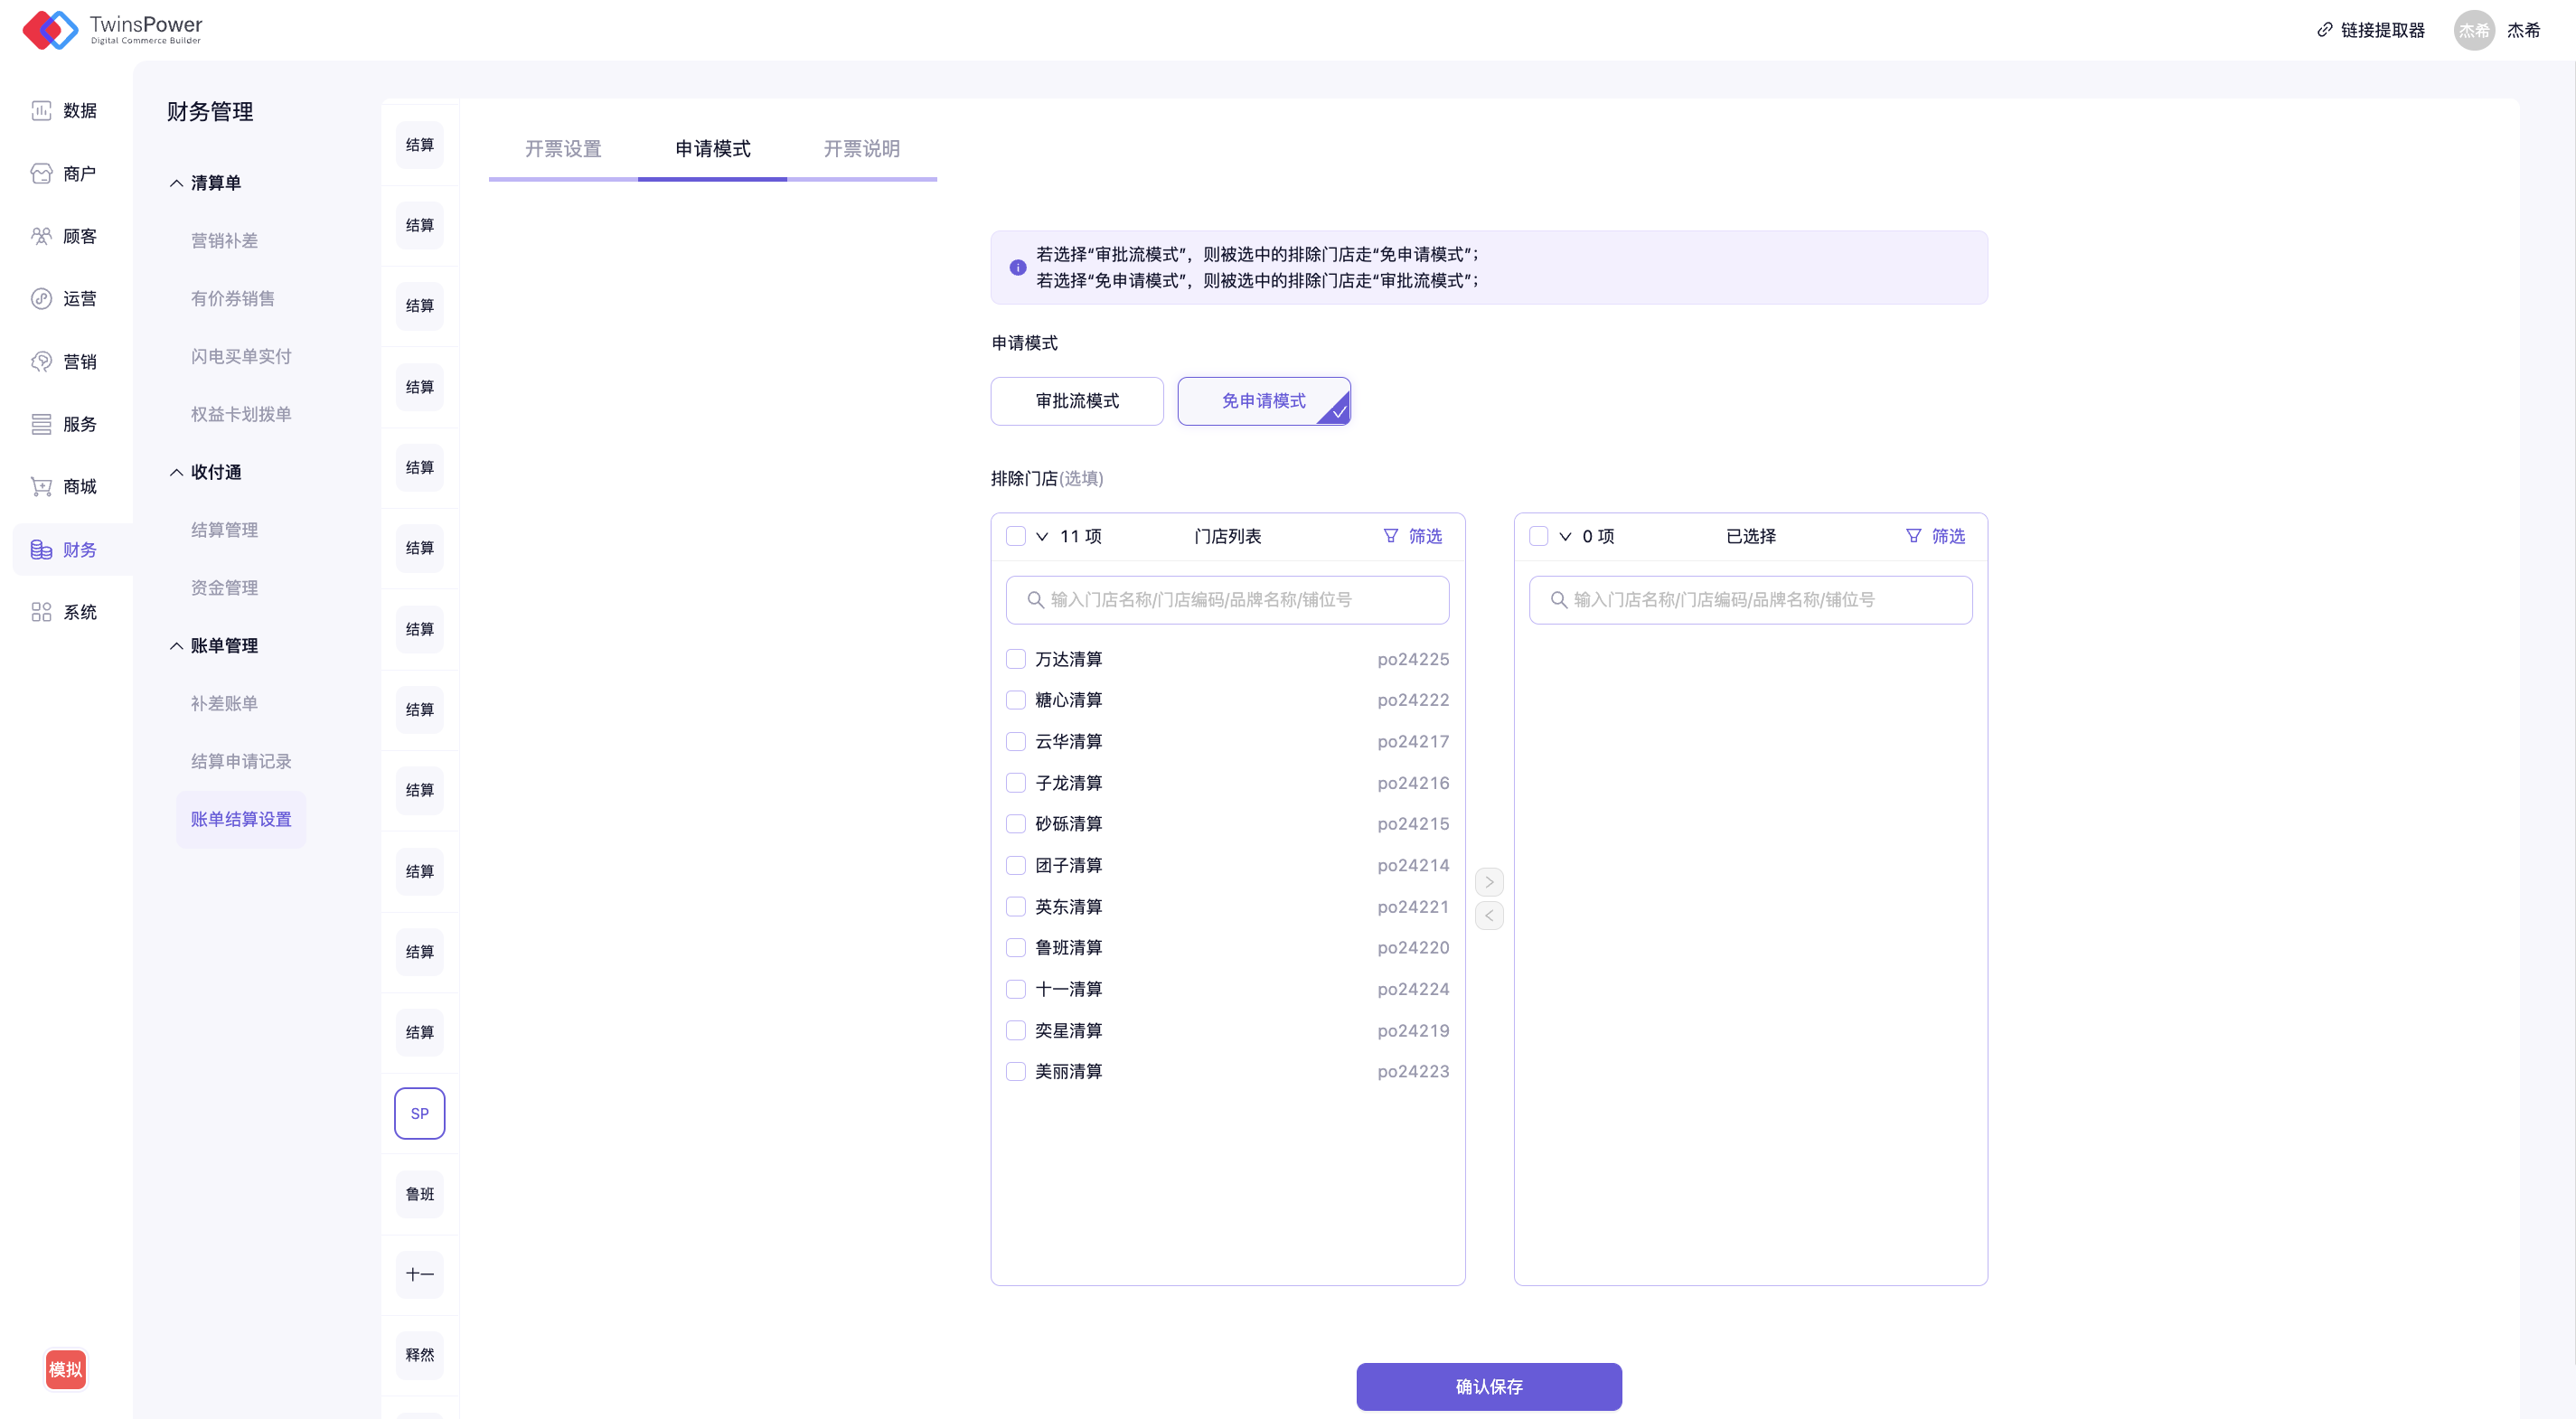Select the 营销 marketing sidebar icon
The image size is (2576, 1419).
tap(41, 361)
